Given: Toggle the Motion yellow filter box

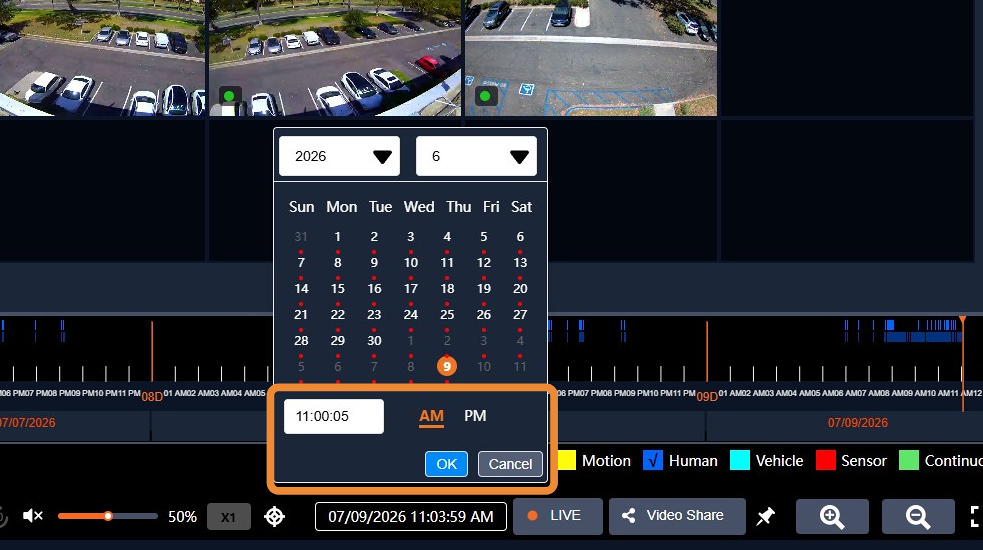Looking at the screenshot, I should click(x=565, y=460).
